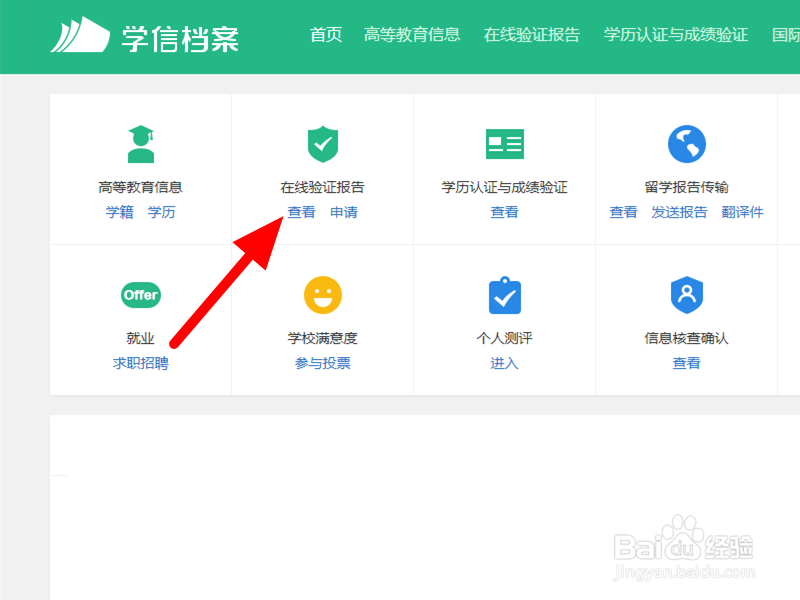Click the globe icon for 留学报告传输
Image resolution: width=800 pixels, height=600 pixels.
pos(686,143)
